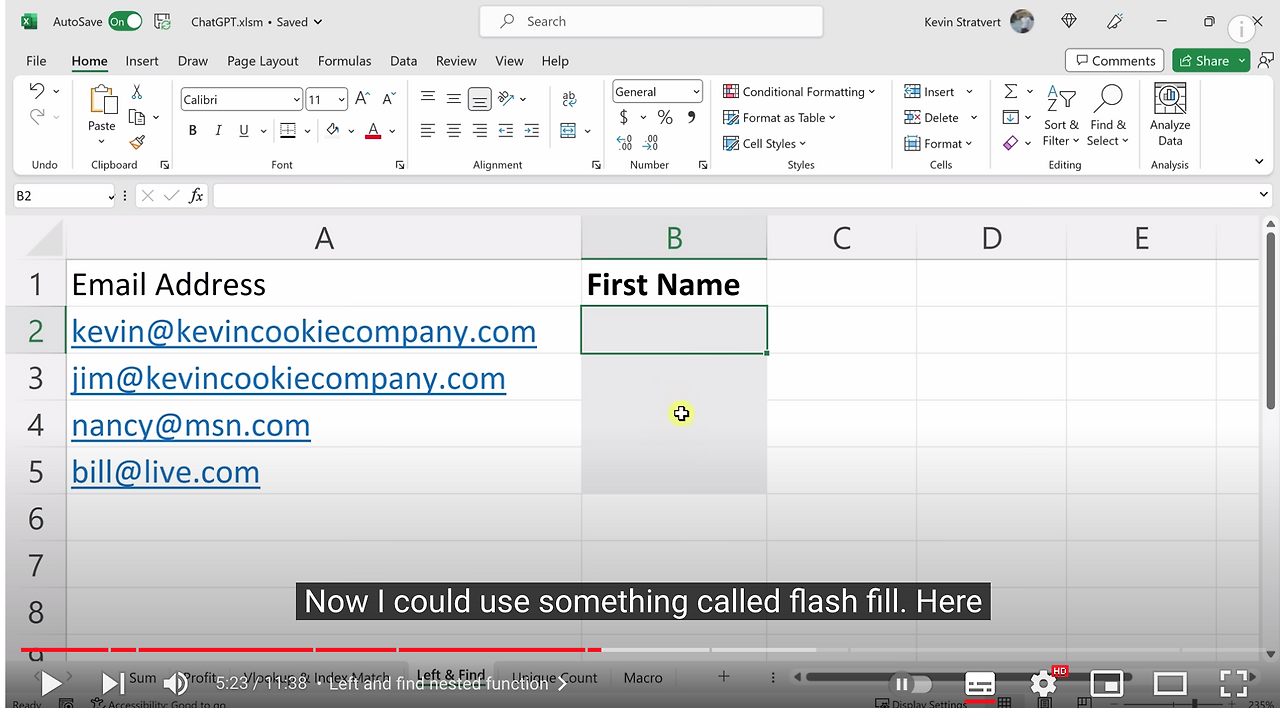Toggle Middle Align vertical alignment

[454, 98]
